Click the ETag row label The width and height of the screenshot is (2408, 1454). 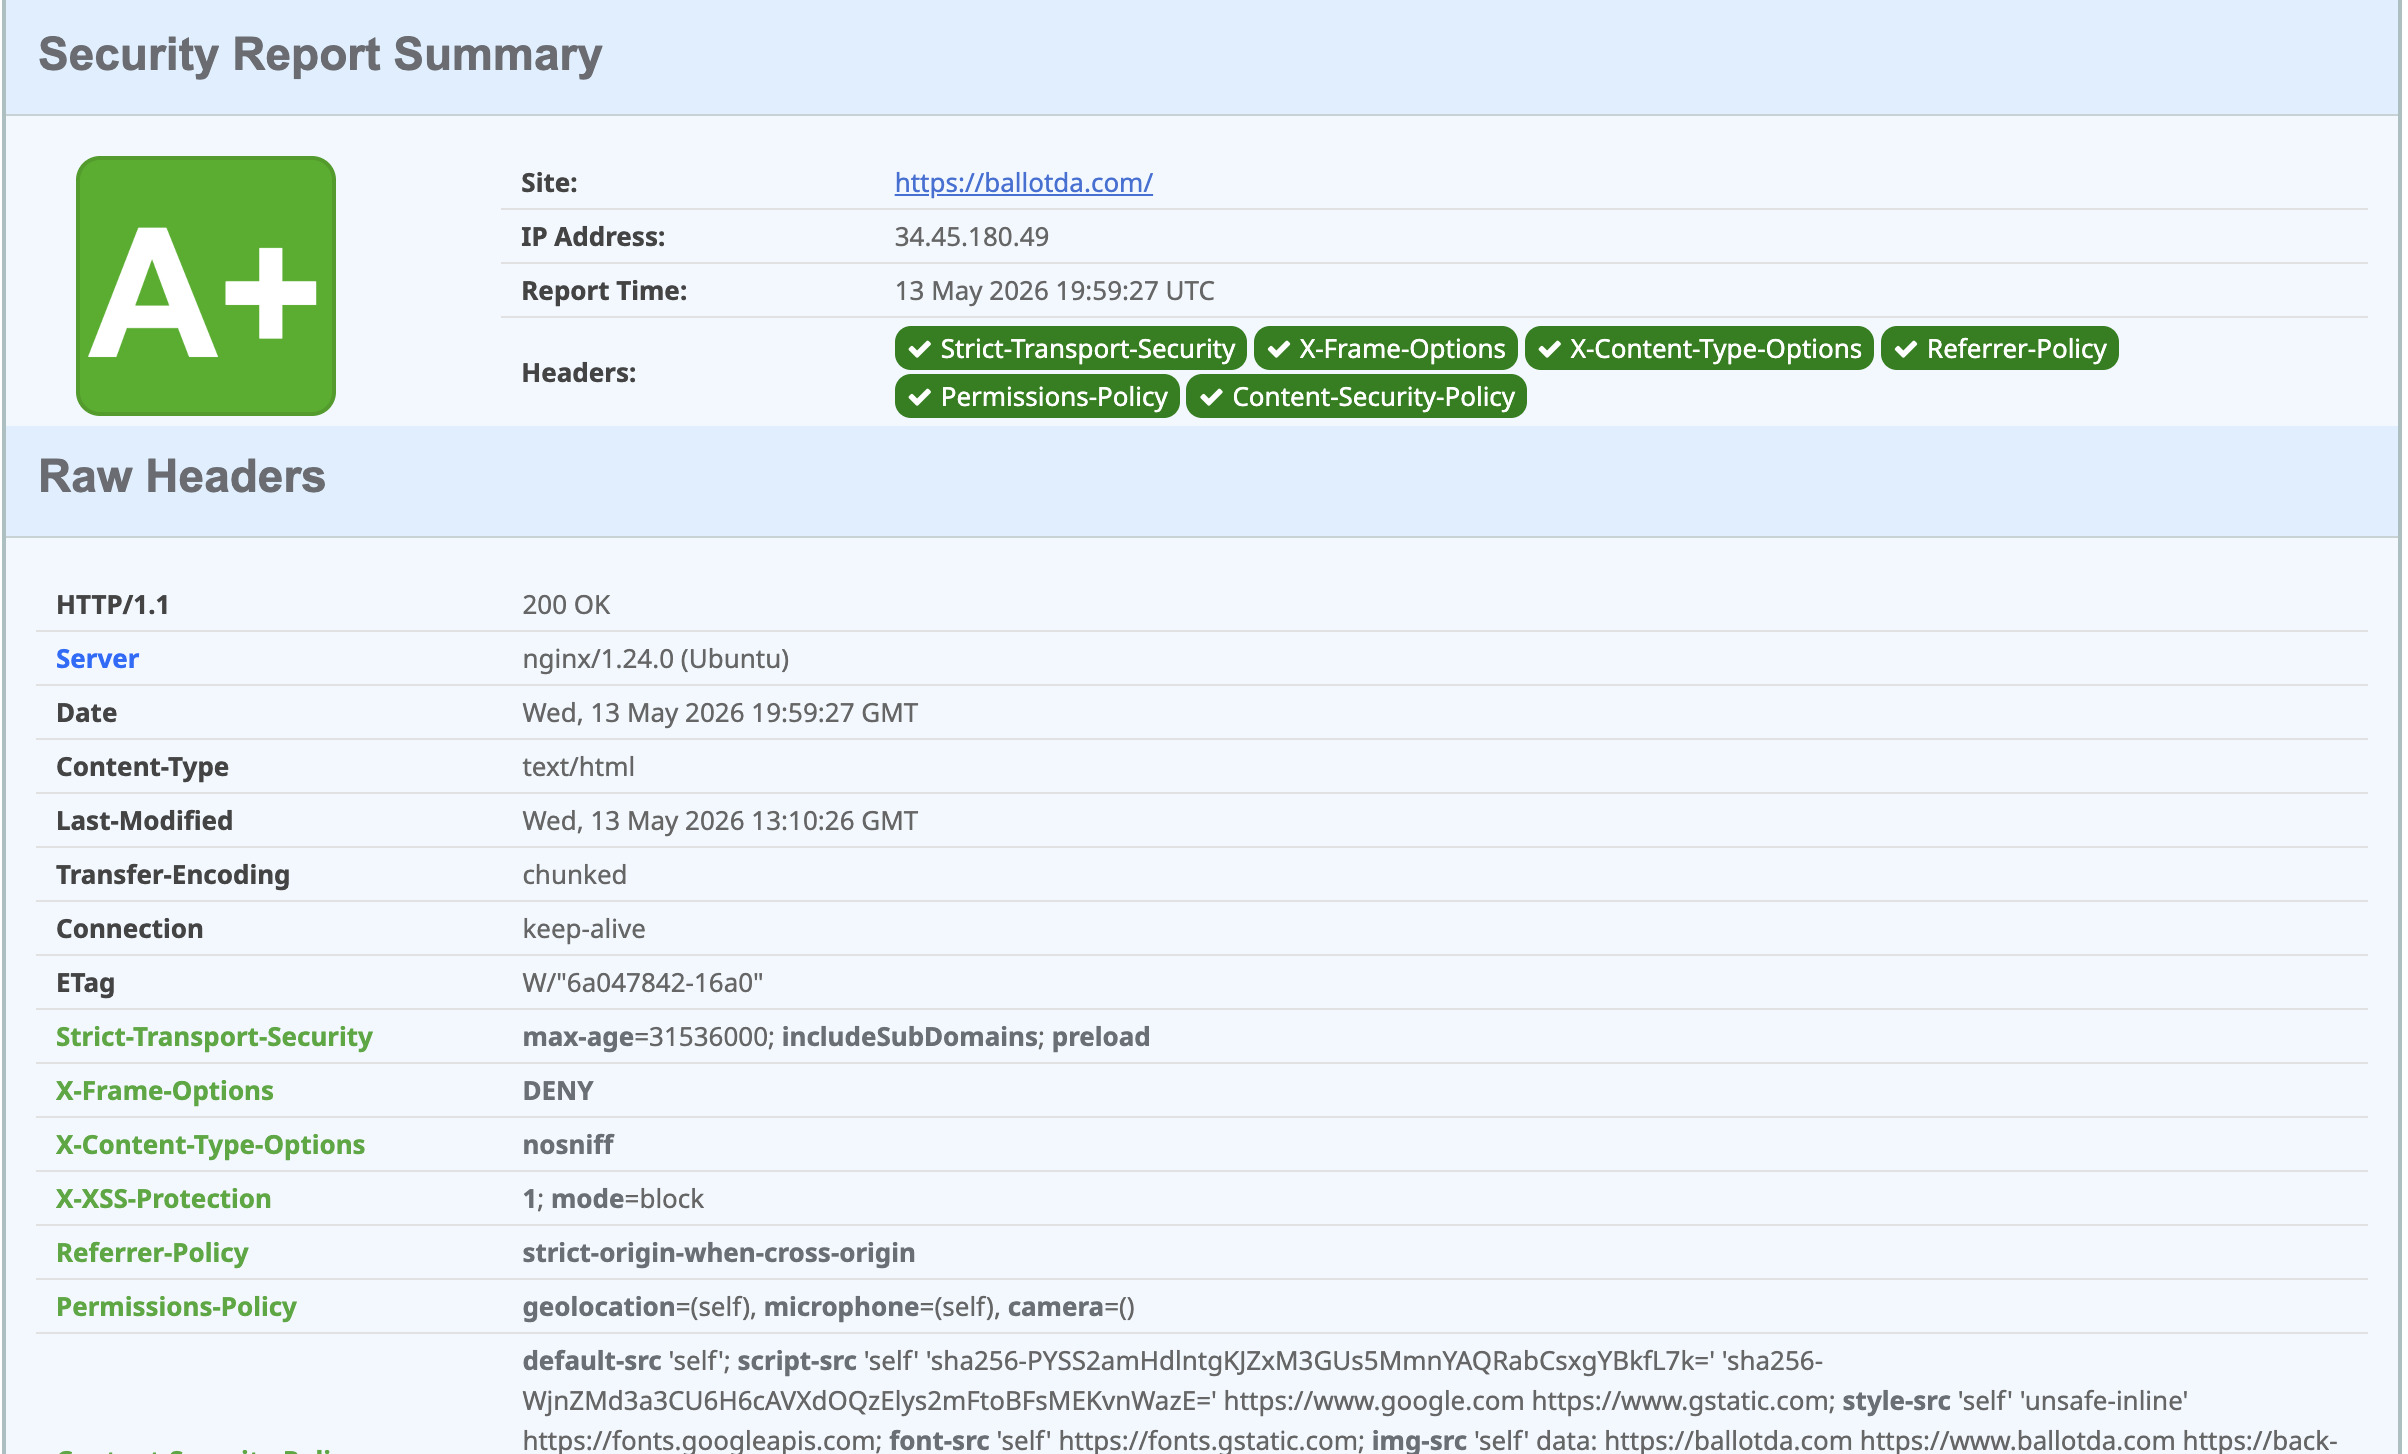(x=85, y=983)
